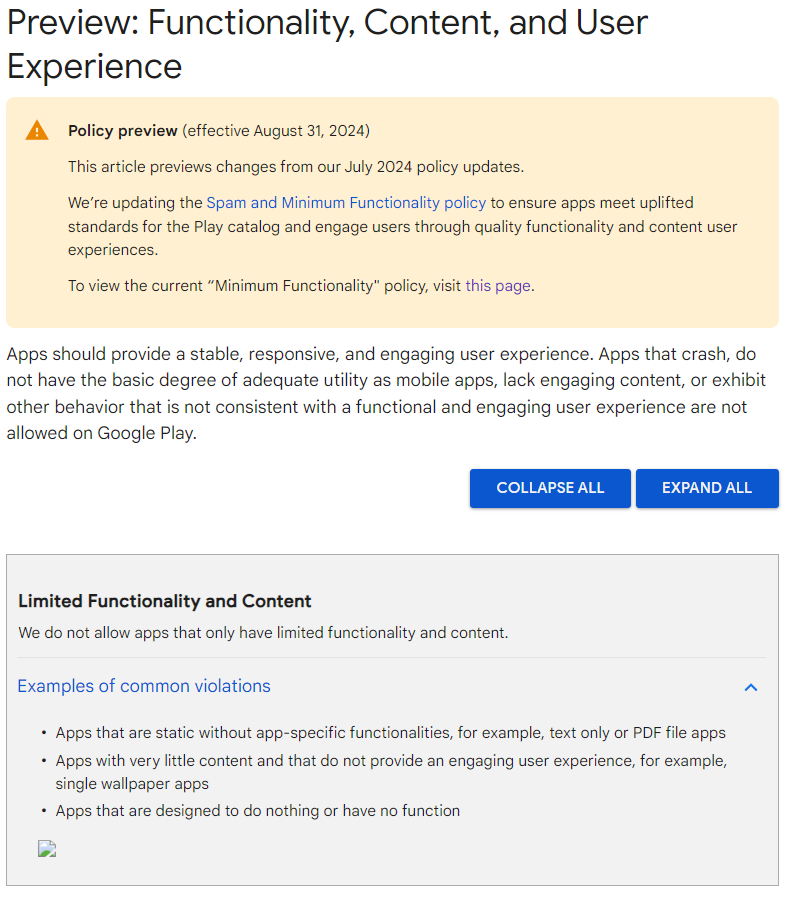Follow the "this page" link
This screenshot has width=799, height=906.
[498, 286]
